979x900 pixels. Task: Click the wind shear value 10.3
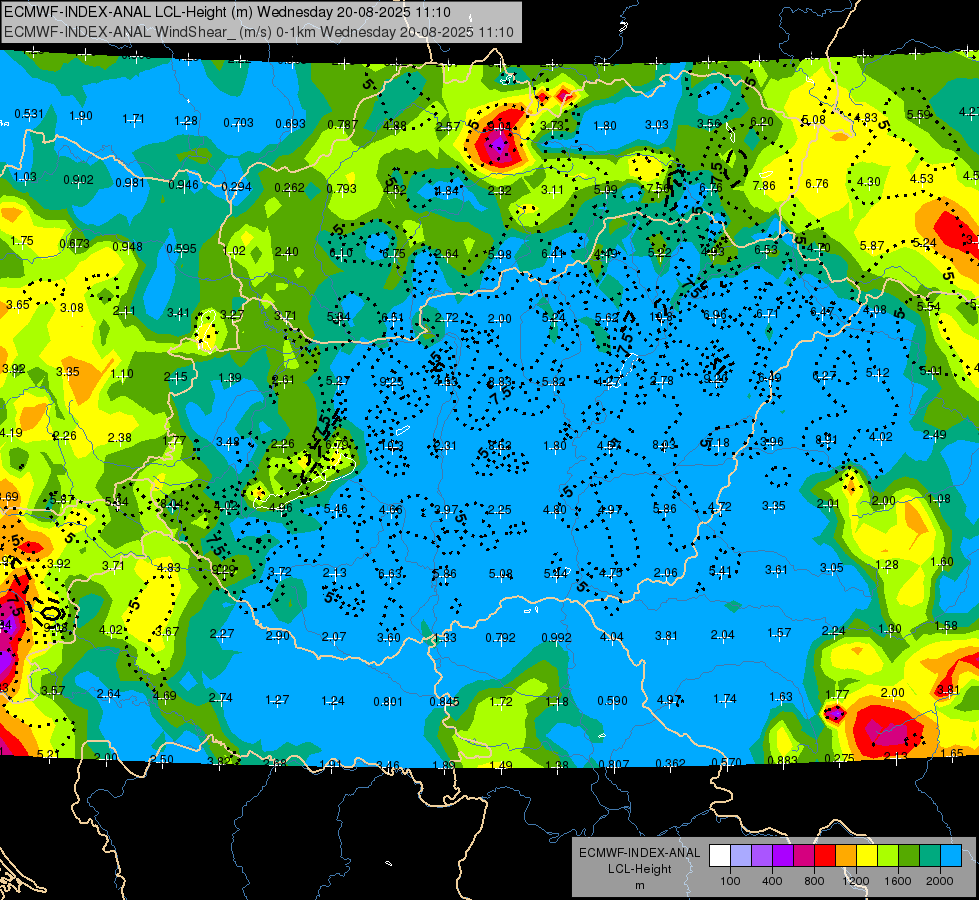pyautogui.click(x=392, y=446)
